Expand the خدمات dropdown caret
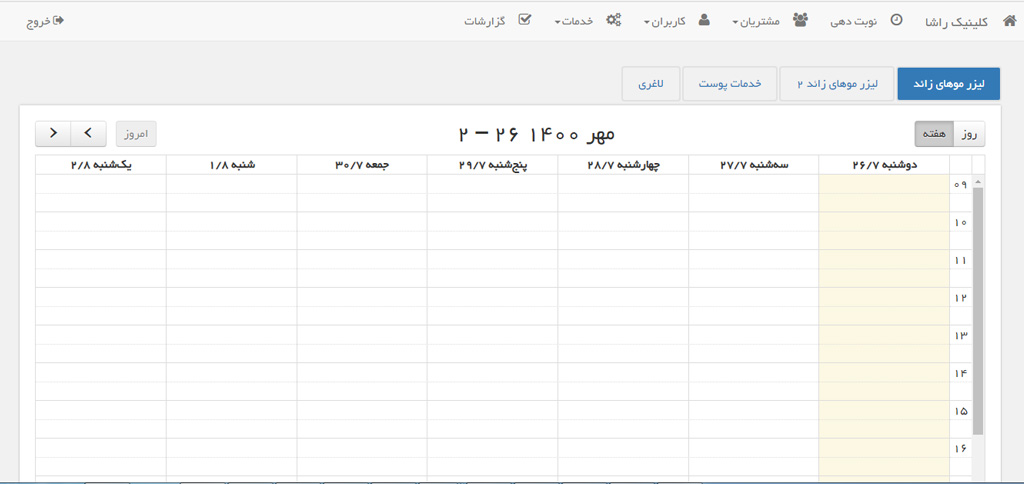Screen dimensions: 1024x484 pyautogui.click(x=557, y=22)
